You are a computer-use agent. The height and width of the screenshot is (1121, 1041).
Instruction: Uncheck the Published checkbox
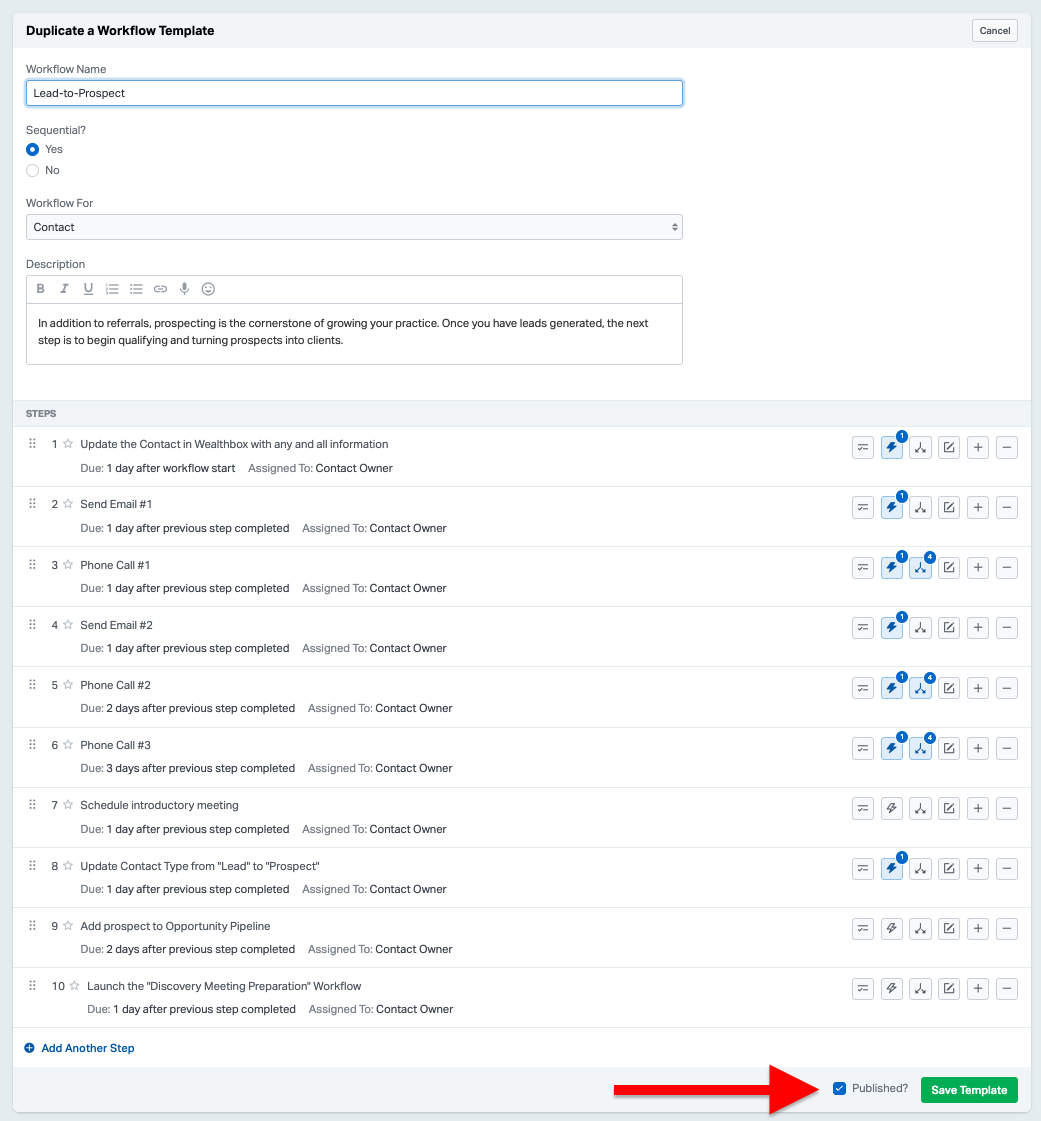[839, 1088]
